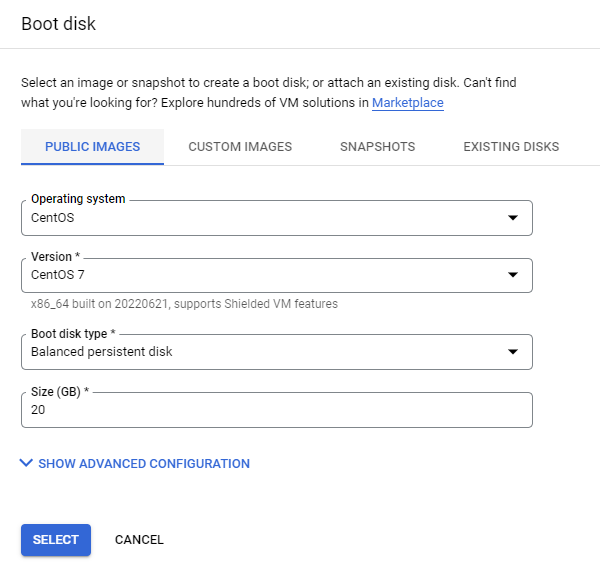The image size is (600, 569).
Task: Open the CentOS operating system selector
Action: click(x=277, y=218)
